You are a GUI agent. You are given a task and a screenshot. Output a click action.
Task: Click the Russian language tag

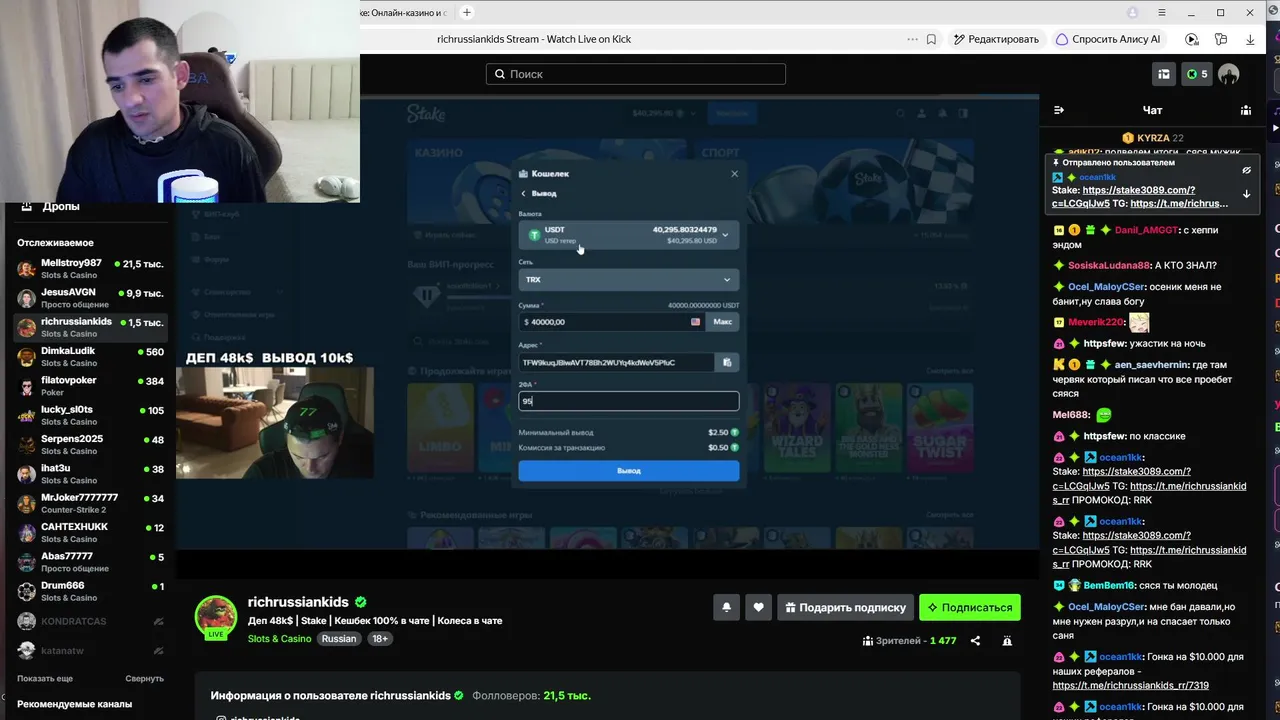338,639
